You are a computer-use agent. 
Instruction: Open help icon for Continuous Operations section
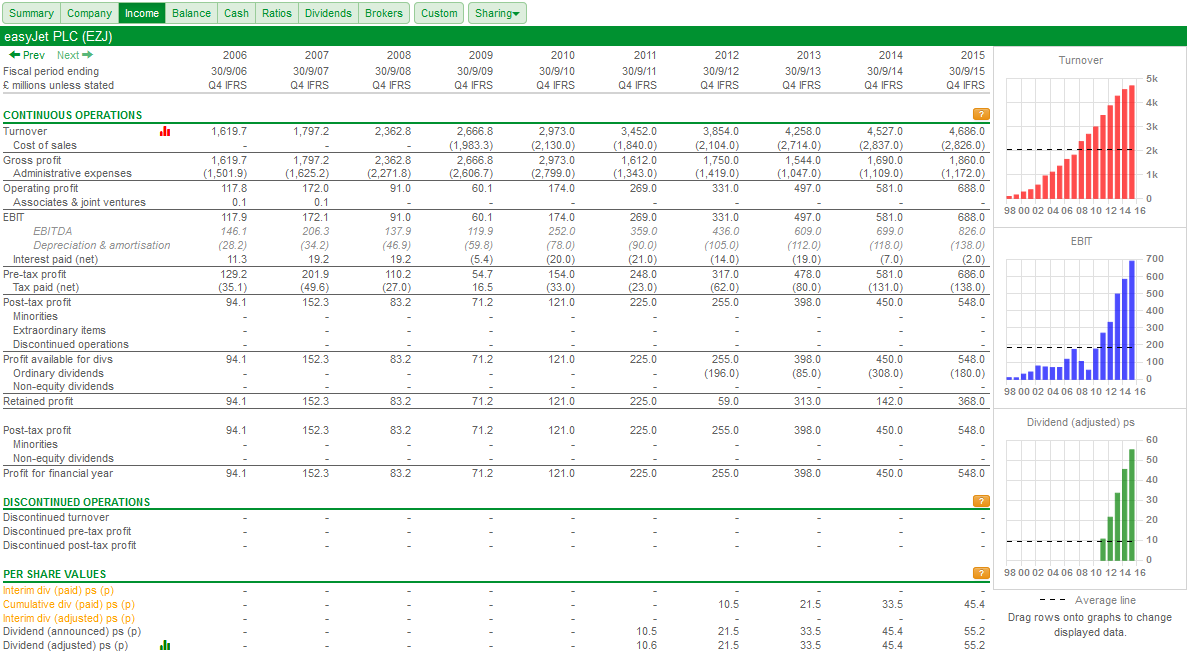tap(981, 114)
